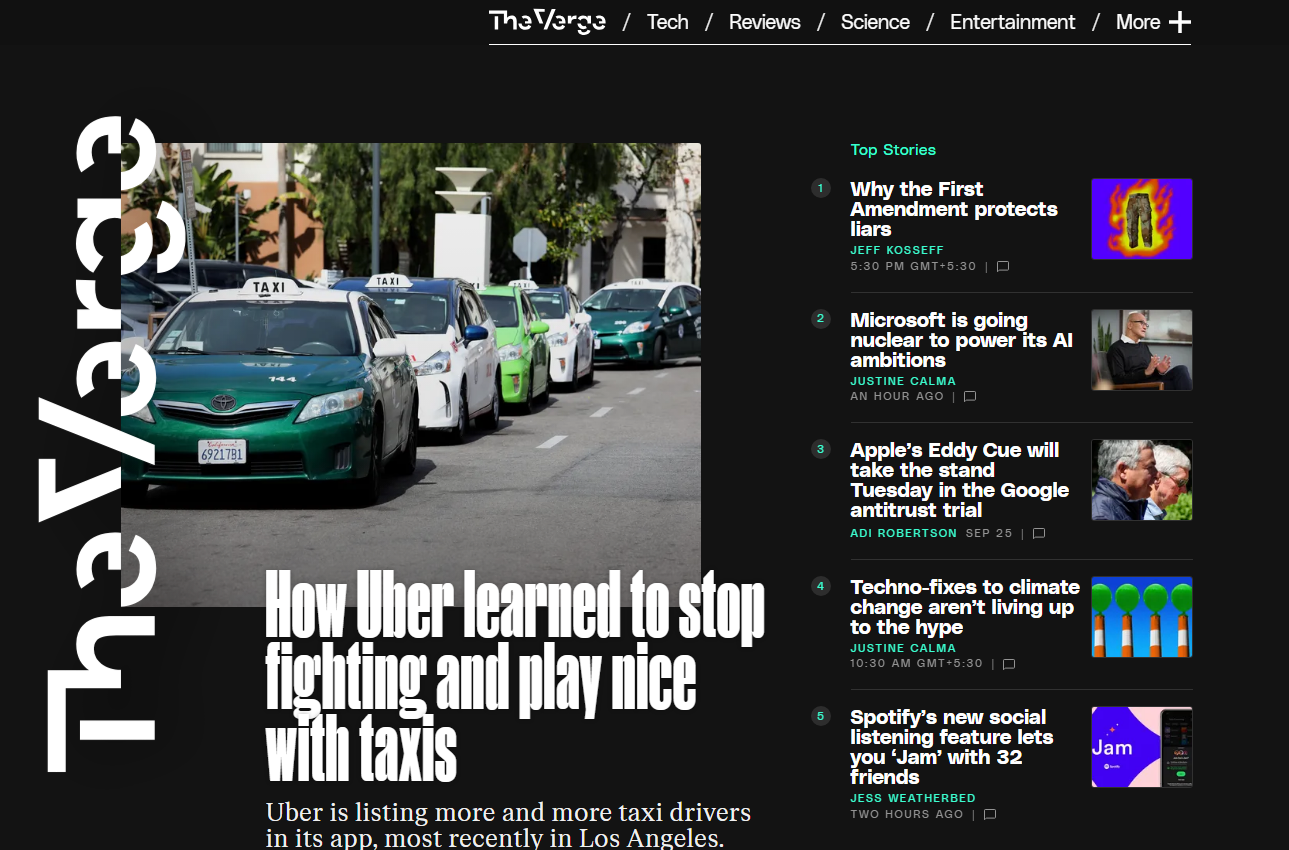The width and height of the screenshot is (1289, 850).
Task: Click the plus icon beside More
Action: 1180,22
